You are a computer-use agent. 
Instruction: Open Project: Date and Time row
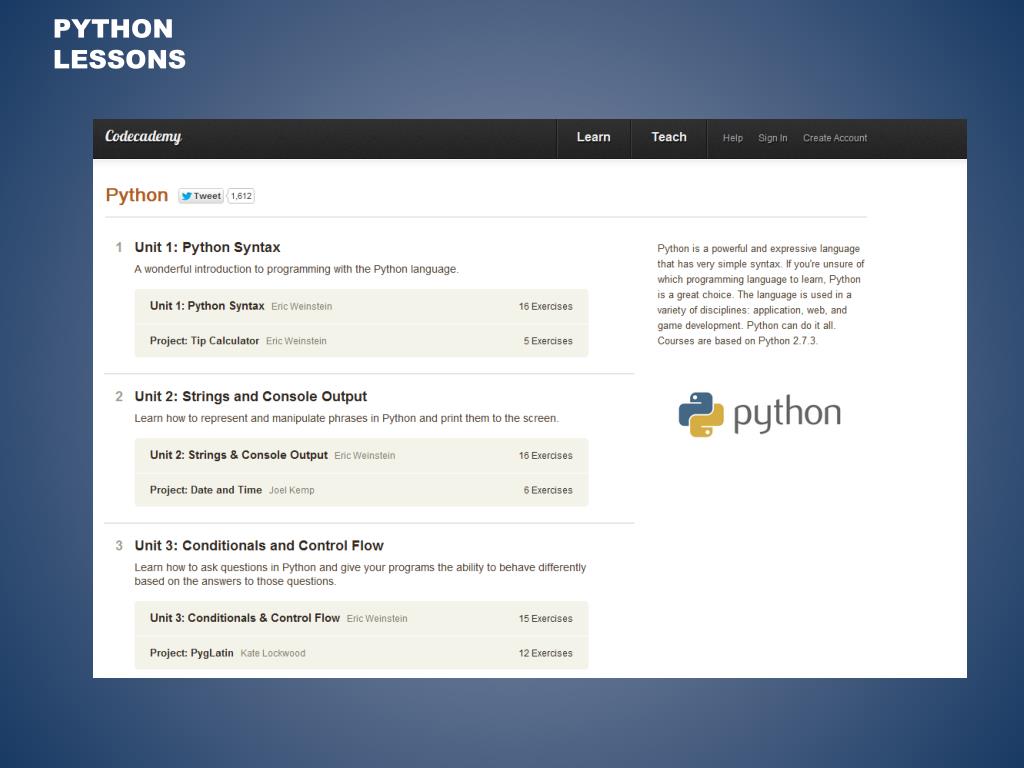pos(361,490)
